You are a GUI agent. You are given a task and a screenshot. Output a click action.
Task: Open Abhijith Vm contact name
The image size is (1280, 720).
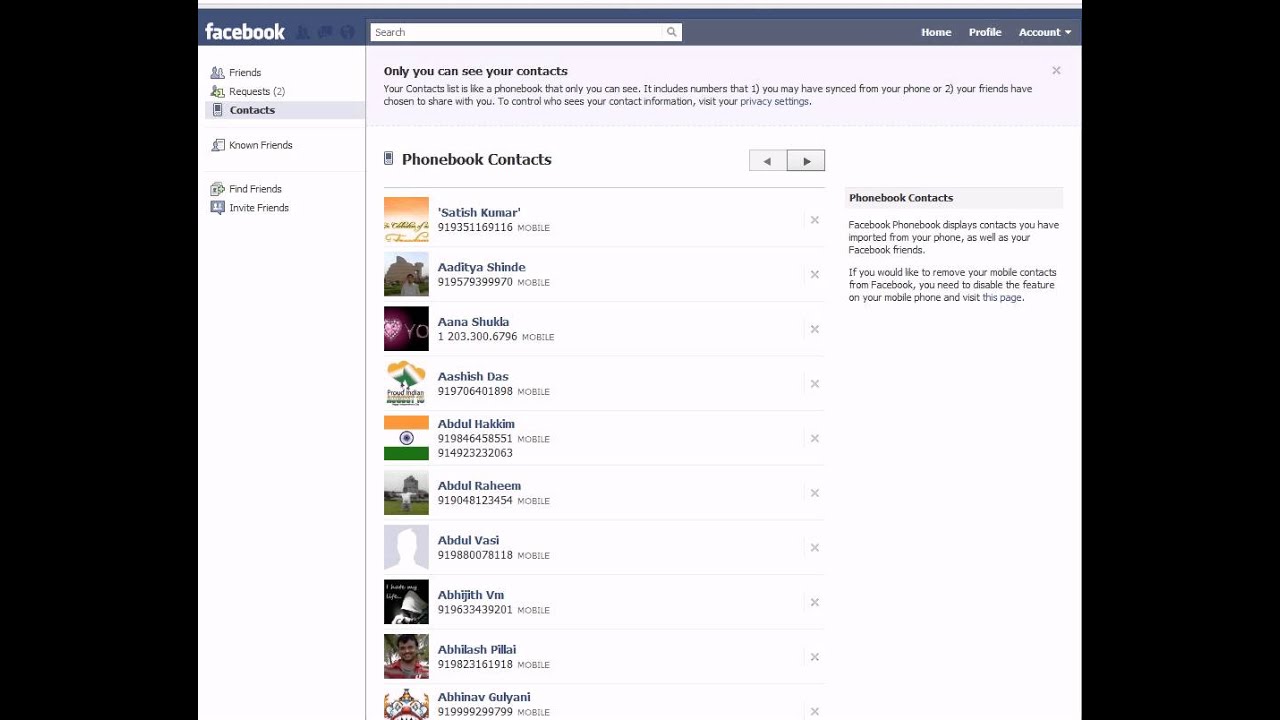point(470,595)
